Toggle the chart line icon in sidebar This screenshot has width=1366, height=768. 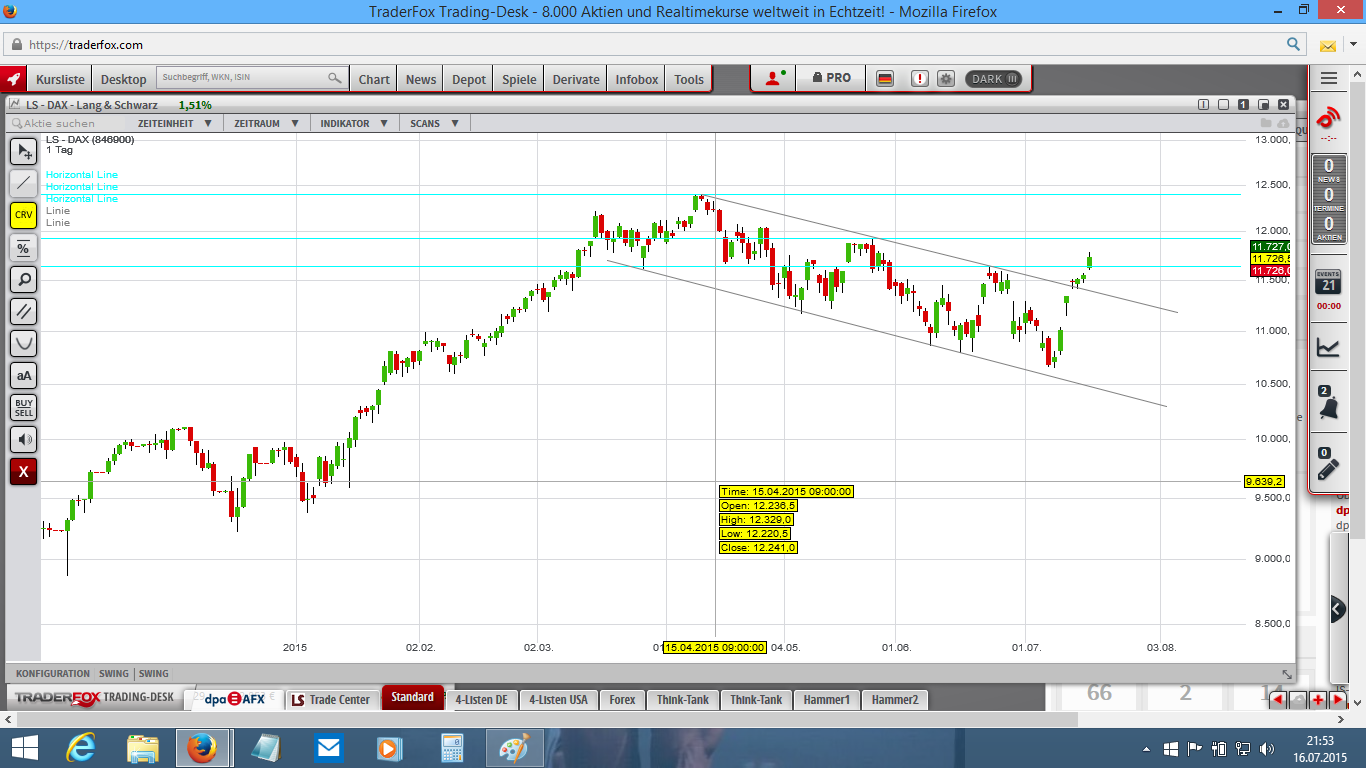point(1328,347)
